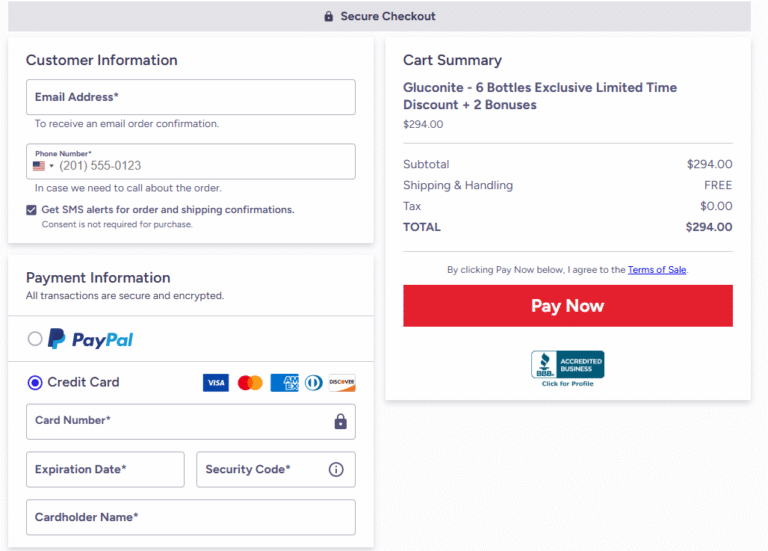The height and width of the screenshot is (551, 768).
Task: Select the Credit Card radio button
Action: pyautogui.click(x=35, y=382)
